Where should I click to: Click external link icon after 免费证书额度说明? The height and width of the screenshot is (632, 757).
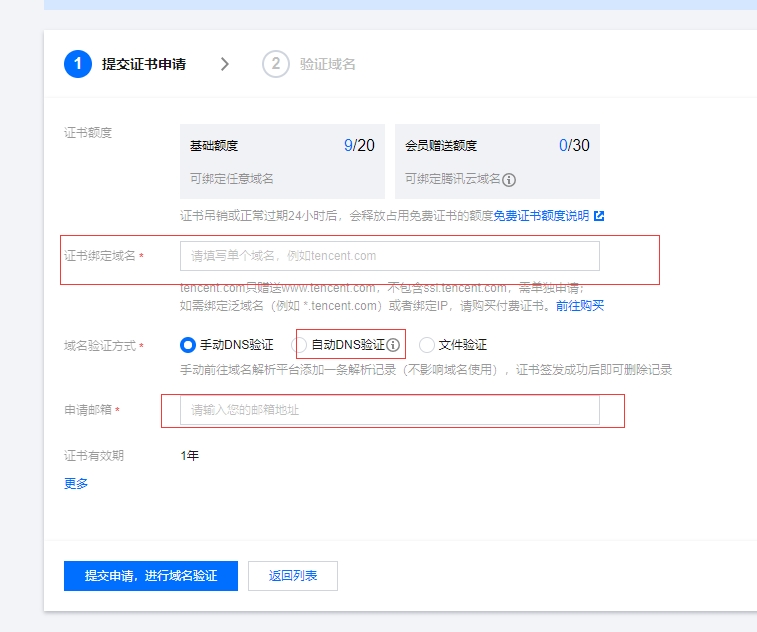[x=599, y=216]
